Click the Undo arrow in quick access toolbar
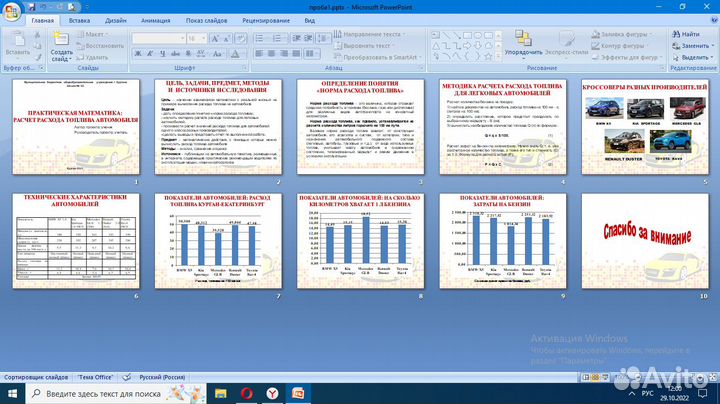720x404 pixels. [x=44, y=7]
